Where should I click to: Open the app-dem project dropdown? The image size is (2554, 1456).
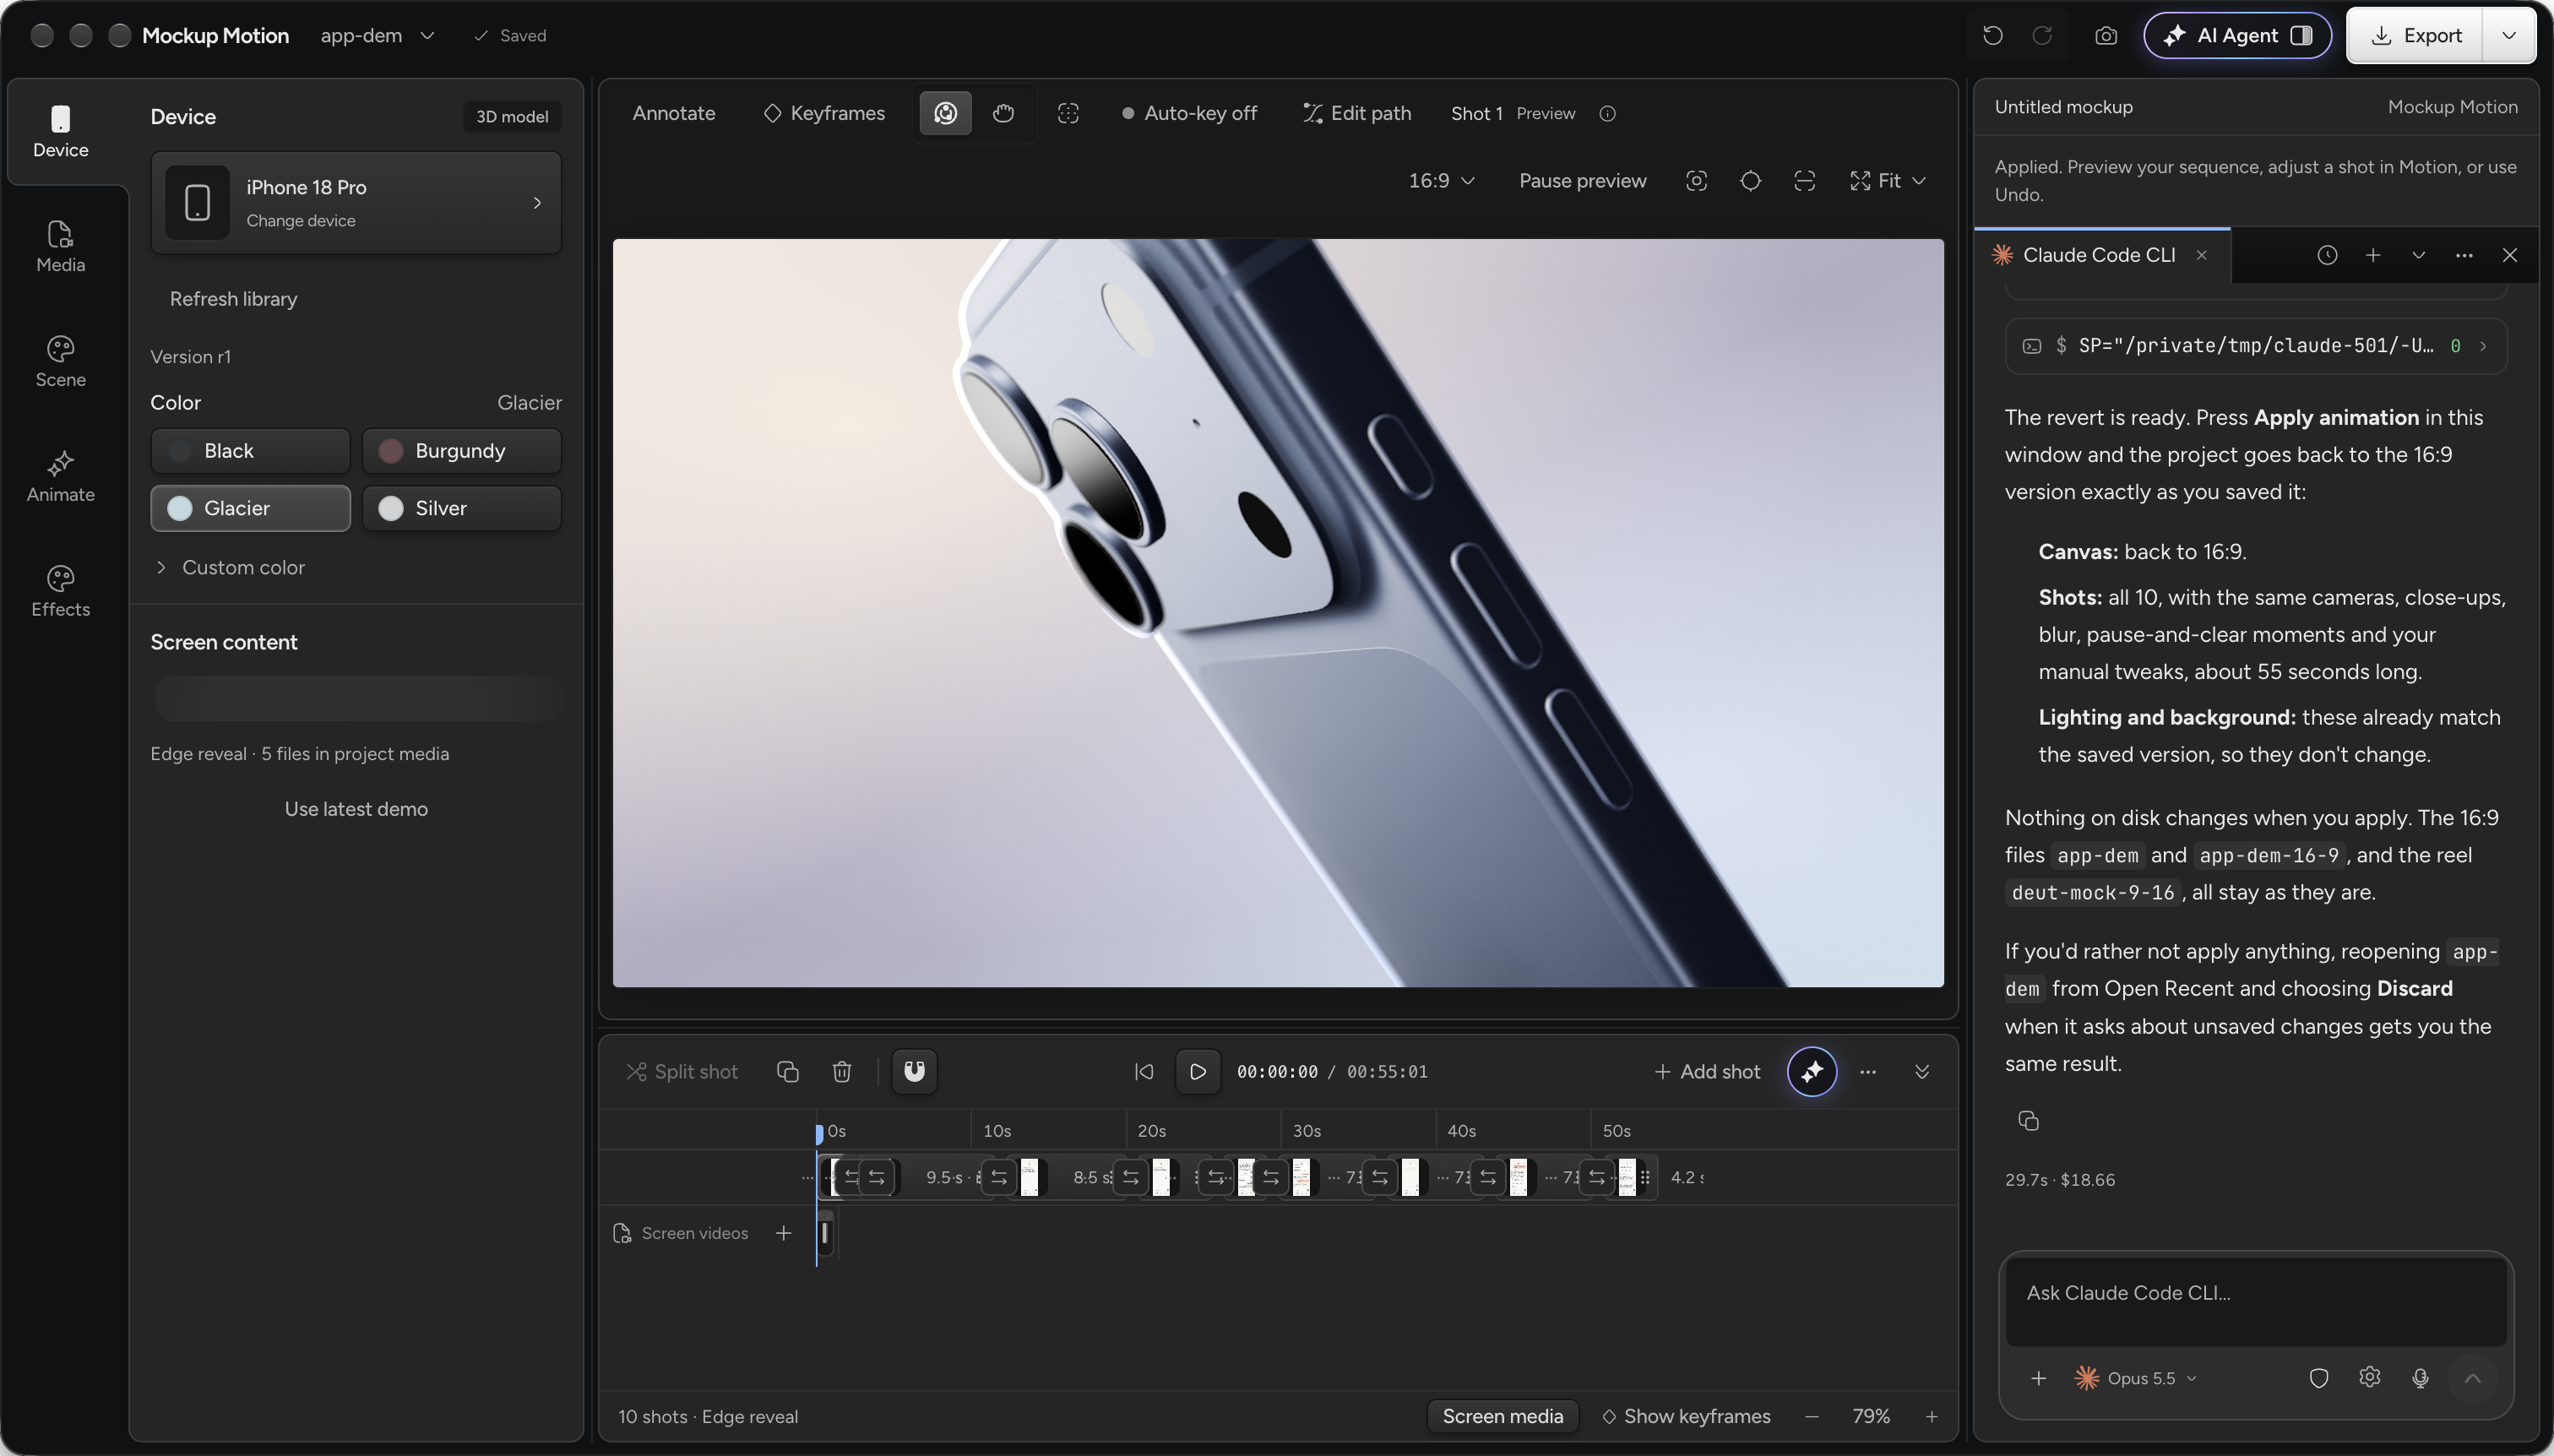click(377, 36)
